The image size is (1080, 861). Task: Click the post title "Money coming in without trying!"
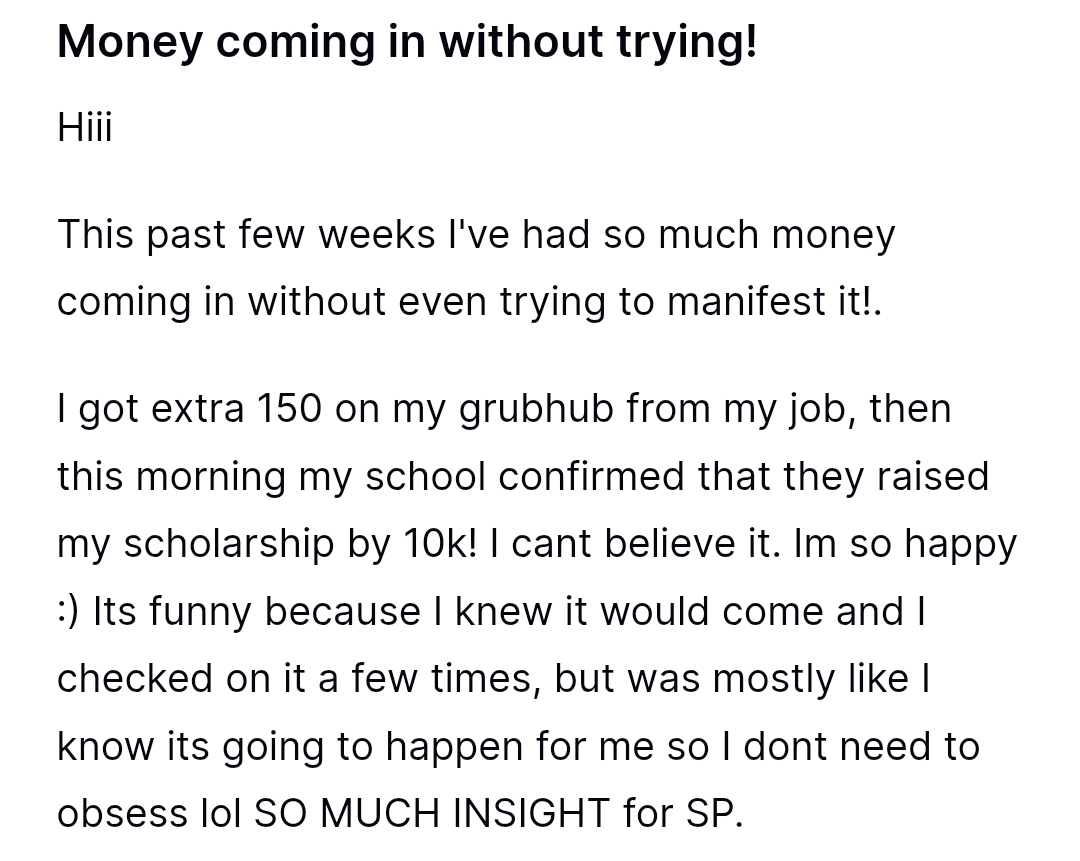407,42
